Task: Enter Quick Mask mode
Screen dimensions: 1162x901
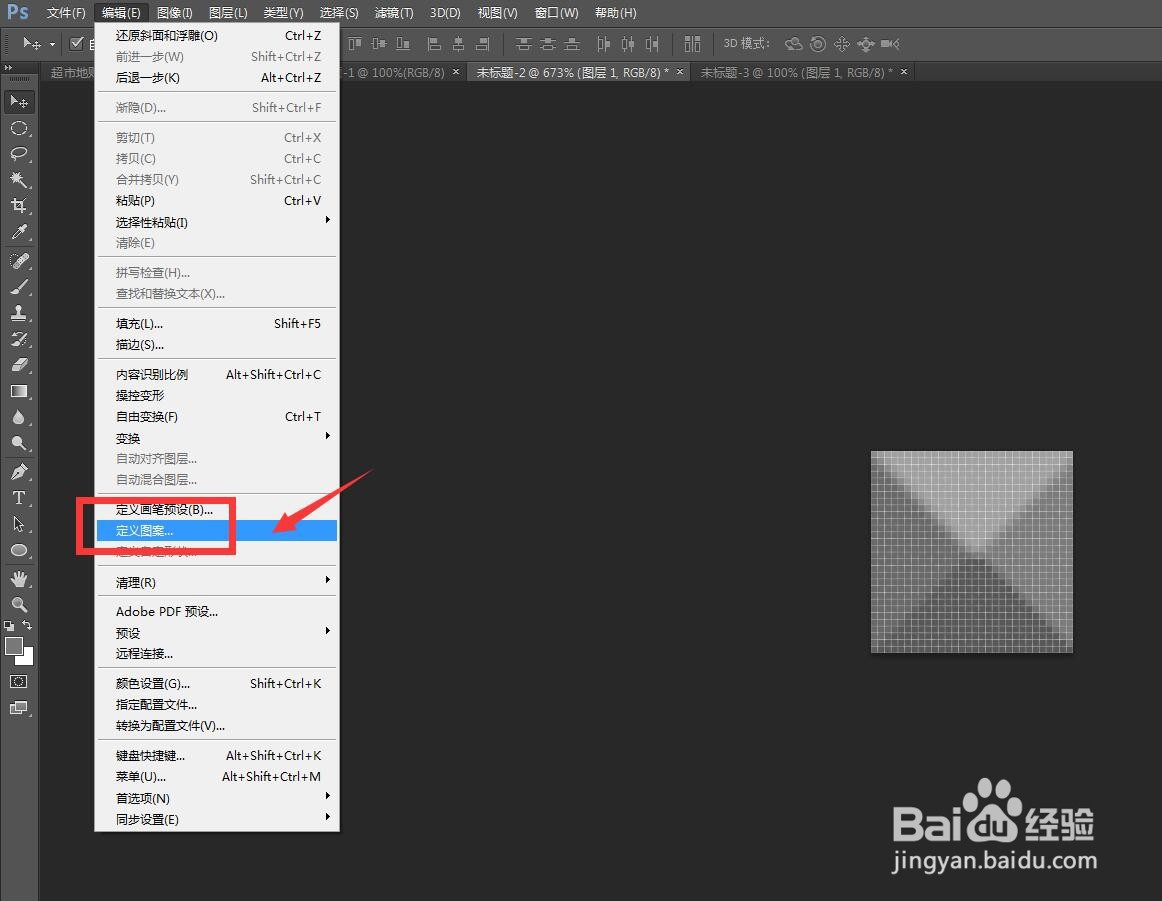Action: (19, 681)
